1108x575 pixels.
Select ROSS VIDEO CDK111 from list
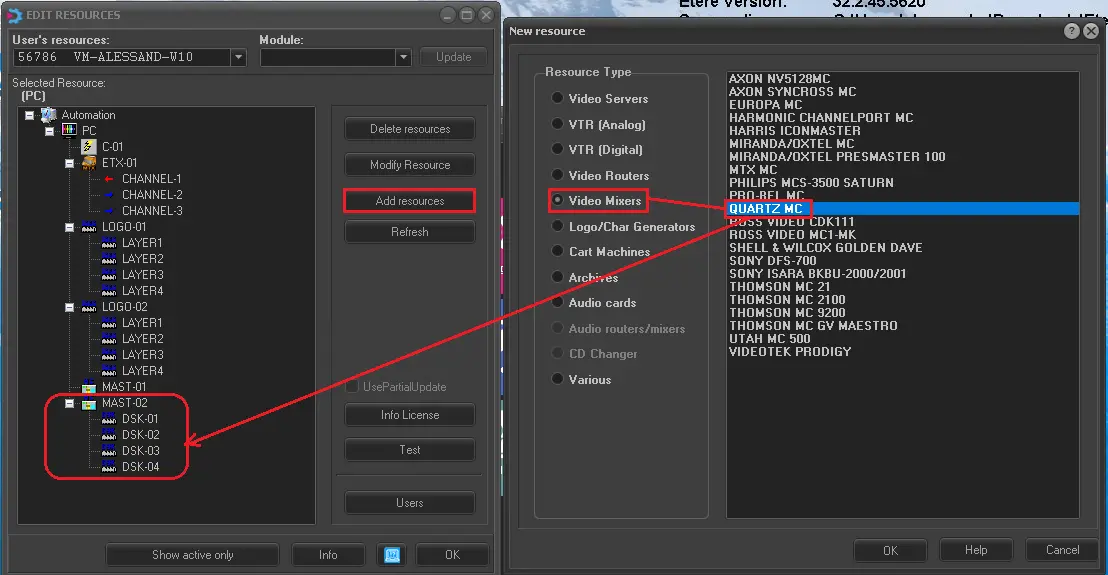click(x=791, y=222)
